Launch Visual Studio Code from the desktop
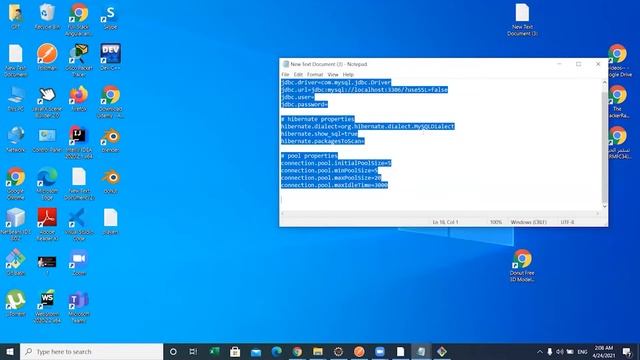This screenshot has width=640, height=360. pyautogui.click(x=79, y=224)
